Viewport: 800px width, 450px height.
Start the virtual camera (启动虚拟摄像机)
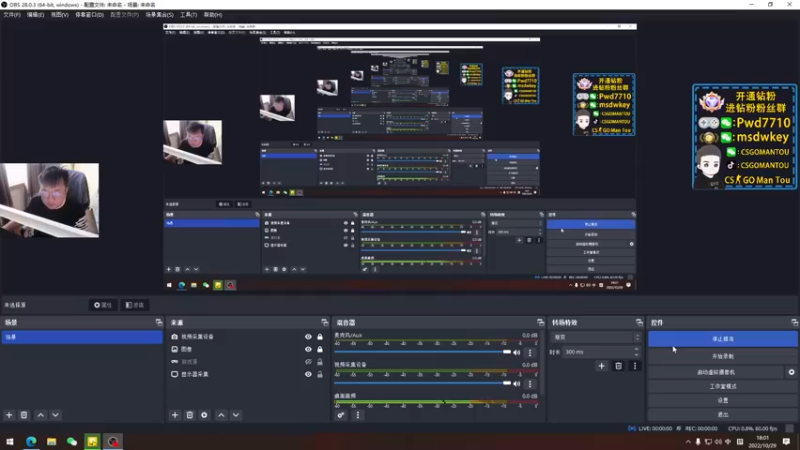point(716,372)
